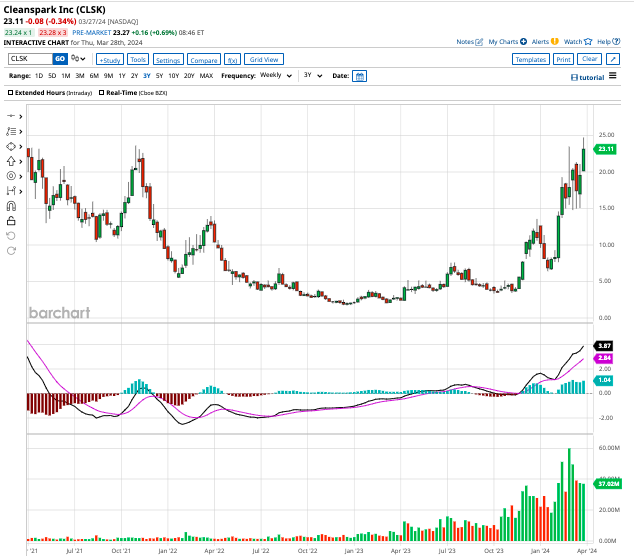This screenshot has width=634, height=560.
Task: Expand the arrow marker submenu arrow
Action: [x=21, y=161]
